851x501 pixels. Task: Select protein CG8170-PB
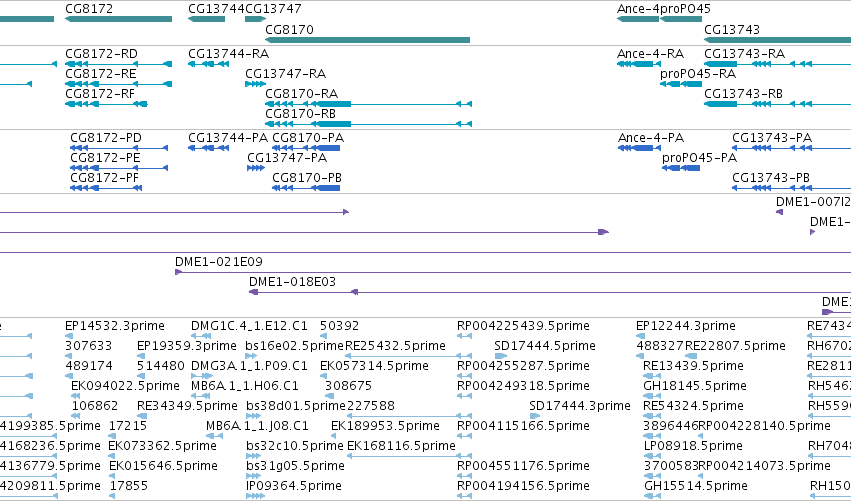[306, 188]
